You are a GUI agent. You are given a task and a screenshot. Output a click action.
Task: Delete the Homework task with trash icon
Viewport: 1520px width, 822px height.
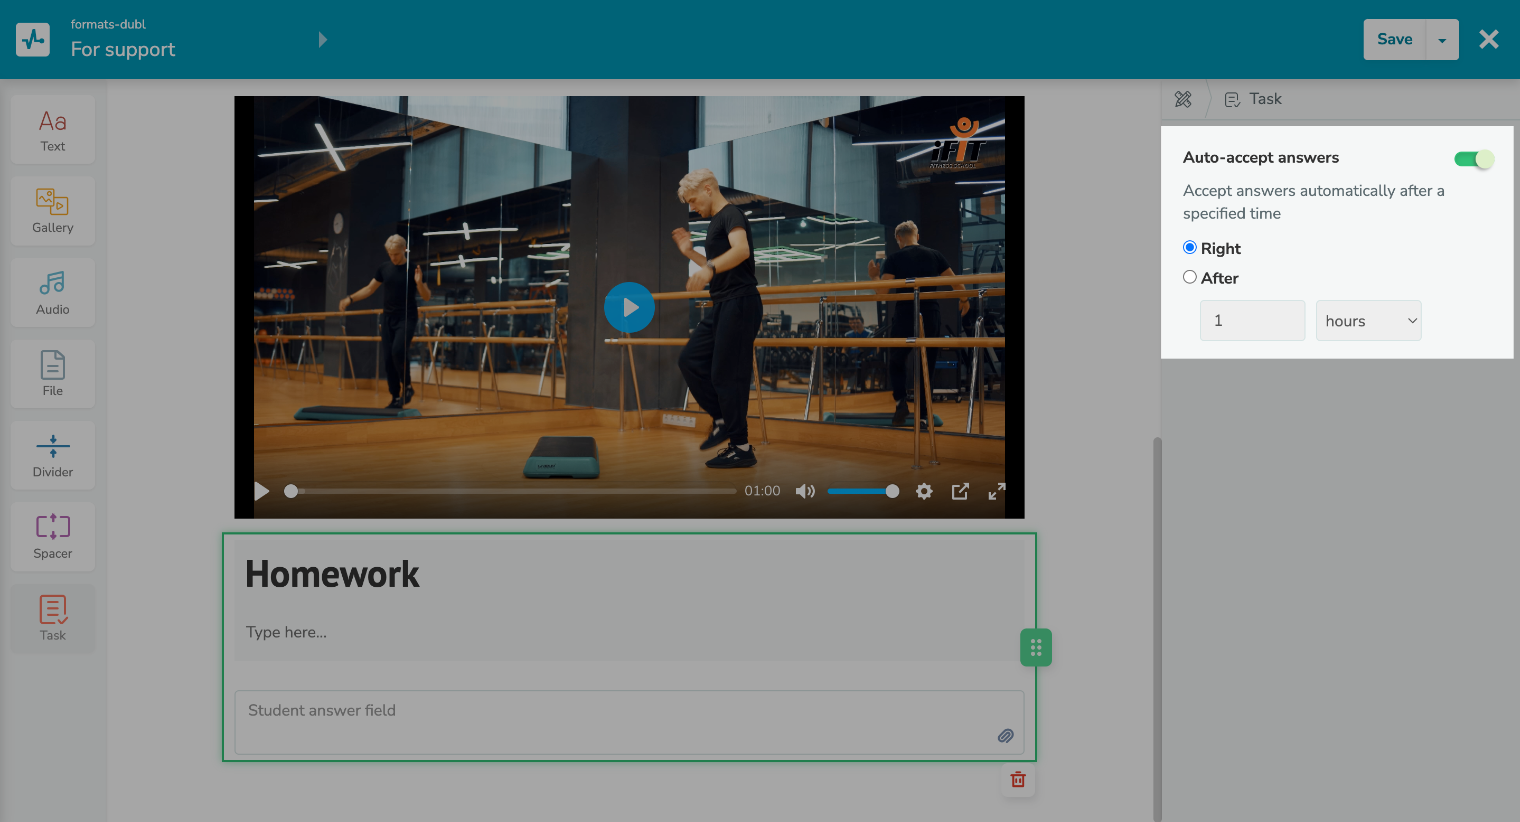pyautogui.click(x=1018, y=780)
